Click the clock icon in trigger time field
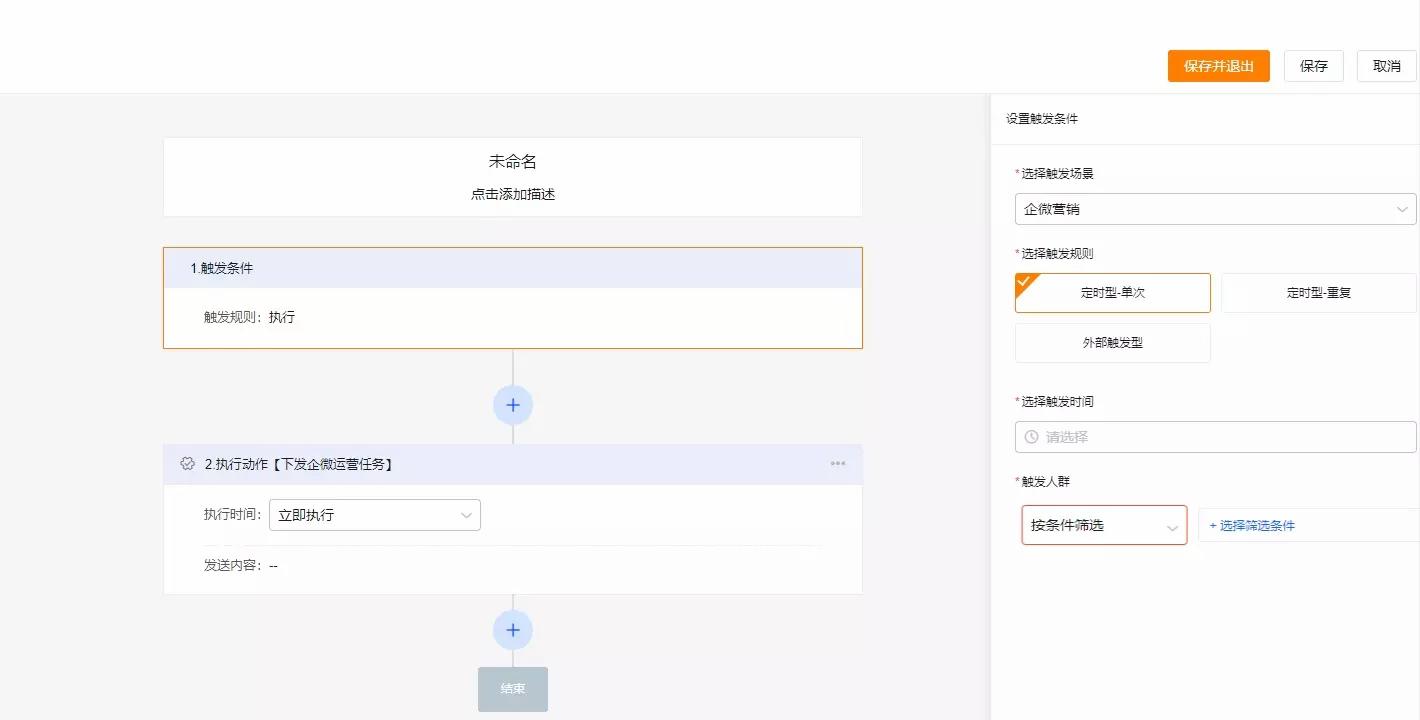This screenshot has width=1420, height=720. 1031,437
